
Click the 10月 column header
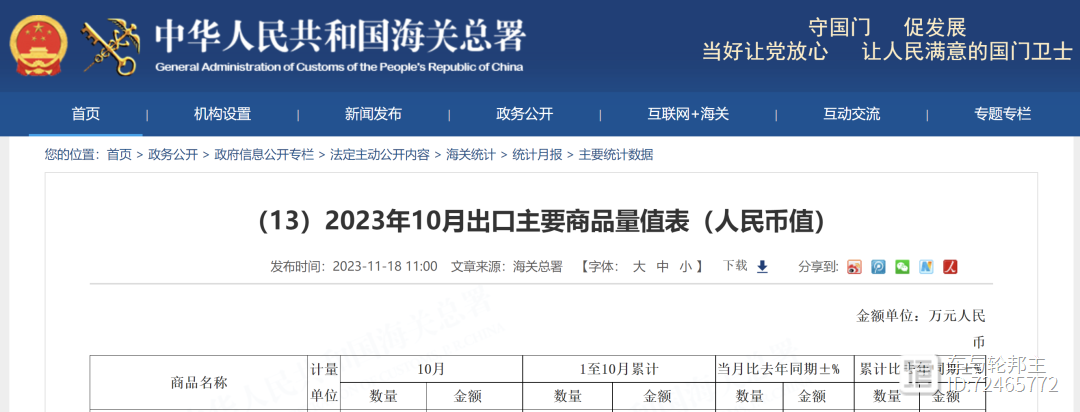point(431,369)
